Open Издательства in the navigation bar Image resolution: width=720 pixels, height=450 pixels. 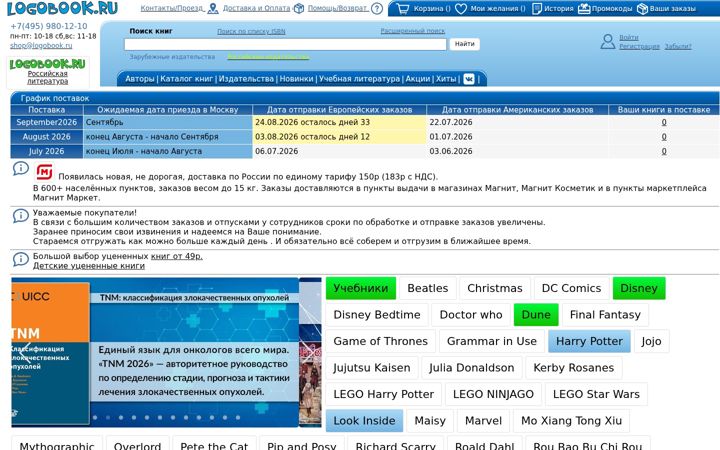[246, 79]
